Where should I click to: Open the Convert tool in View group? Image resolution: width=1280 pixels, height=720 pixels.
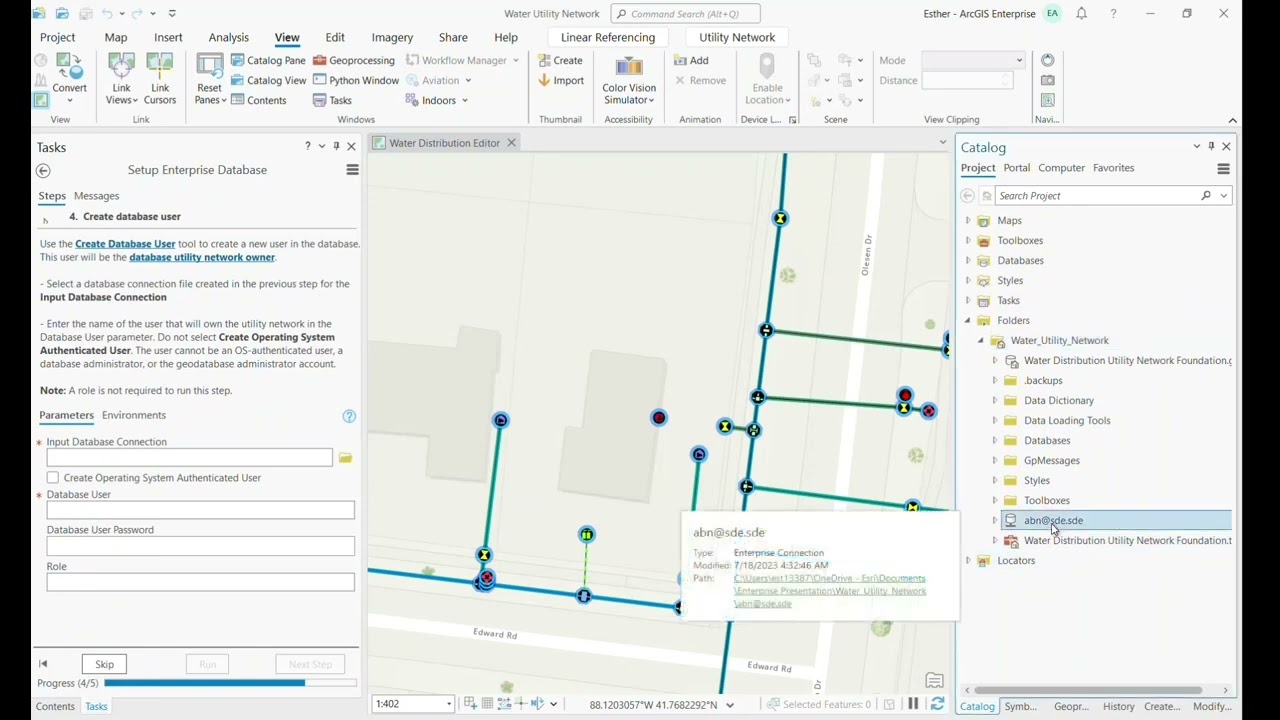coord(69,75)
